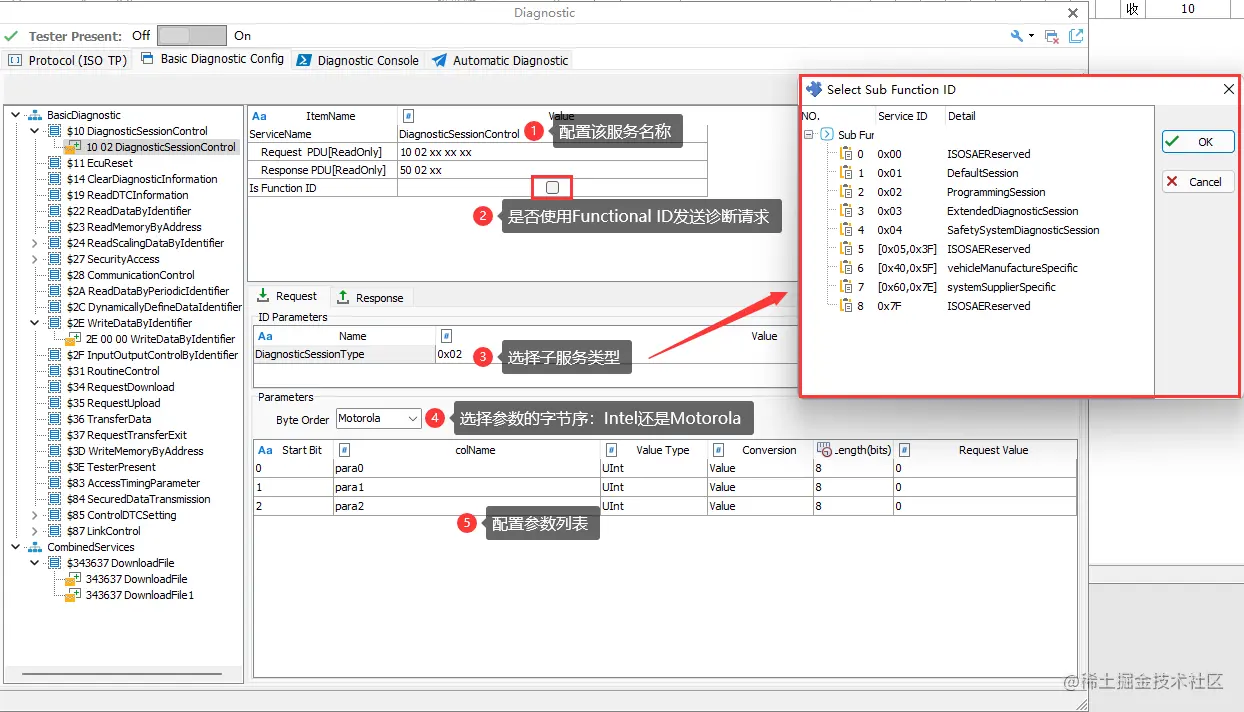
Task: Click the 0x04 SafetySystemDiagnosticSession row icon
Action: click(x=846, y=230)
